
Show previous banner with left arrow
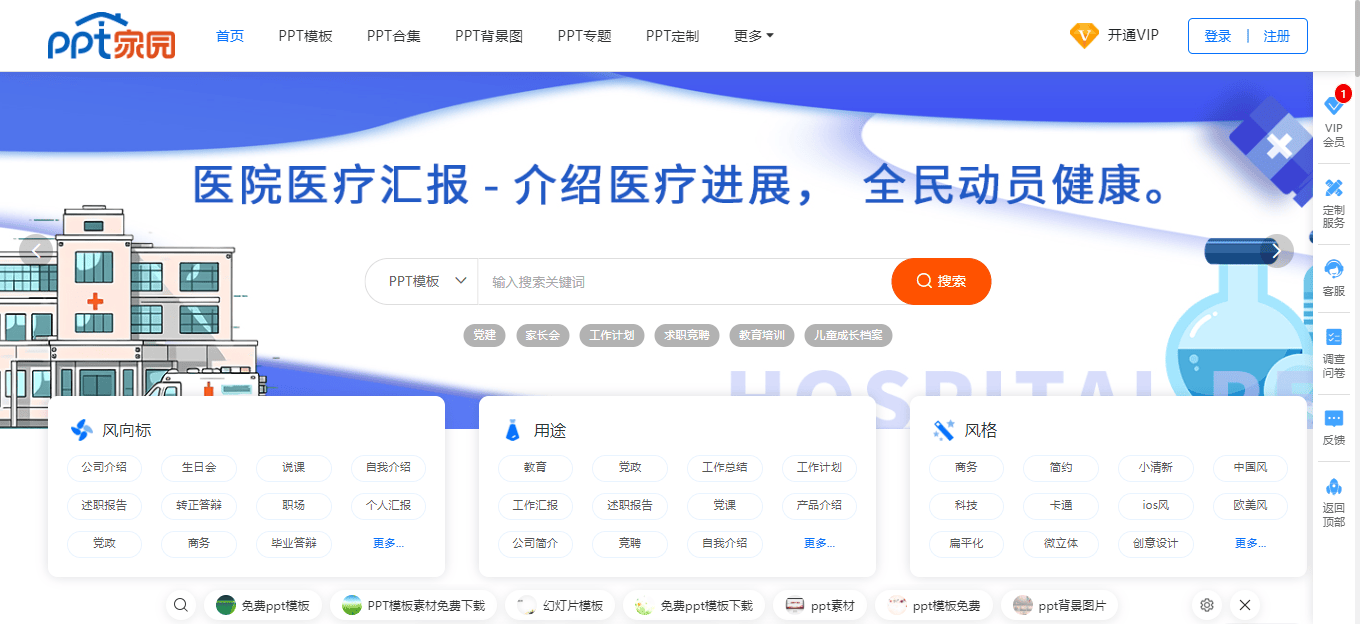point(36,251)
